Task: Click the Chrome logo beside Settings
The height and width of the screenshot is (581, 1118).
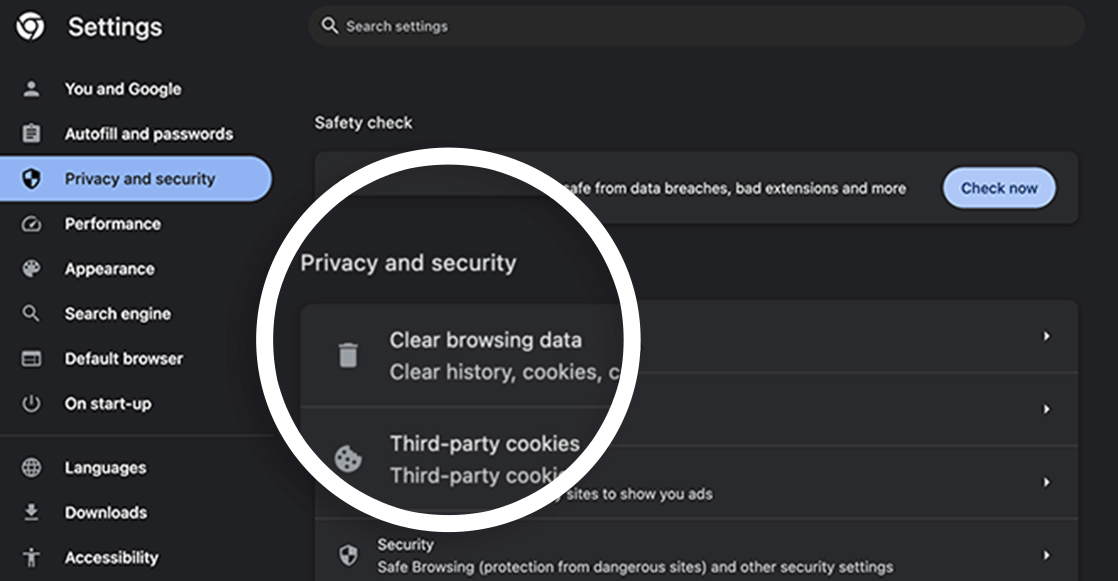Action: (x=30, y=27)
